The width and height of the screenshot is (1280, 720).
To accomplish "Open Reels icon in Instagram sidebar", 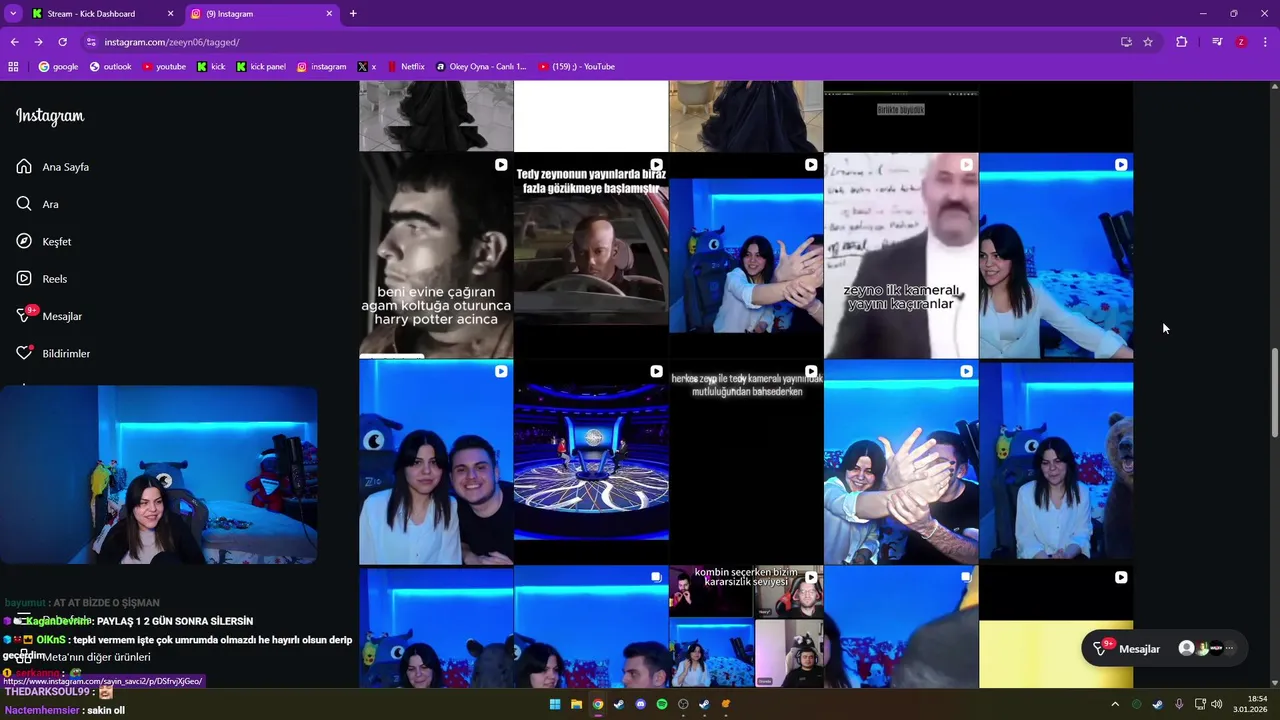I will (x=24, y=279).
